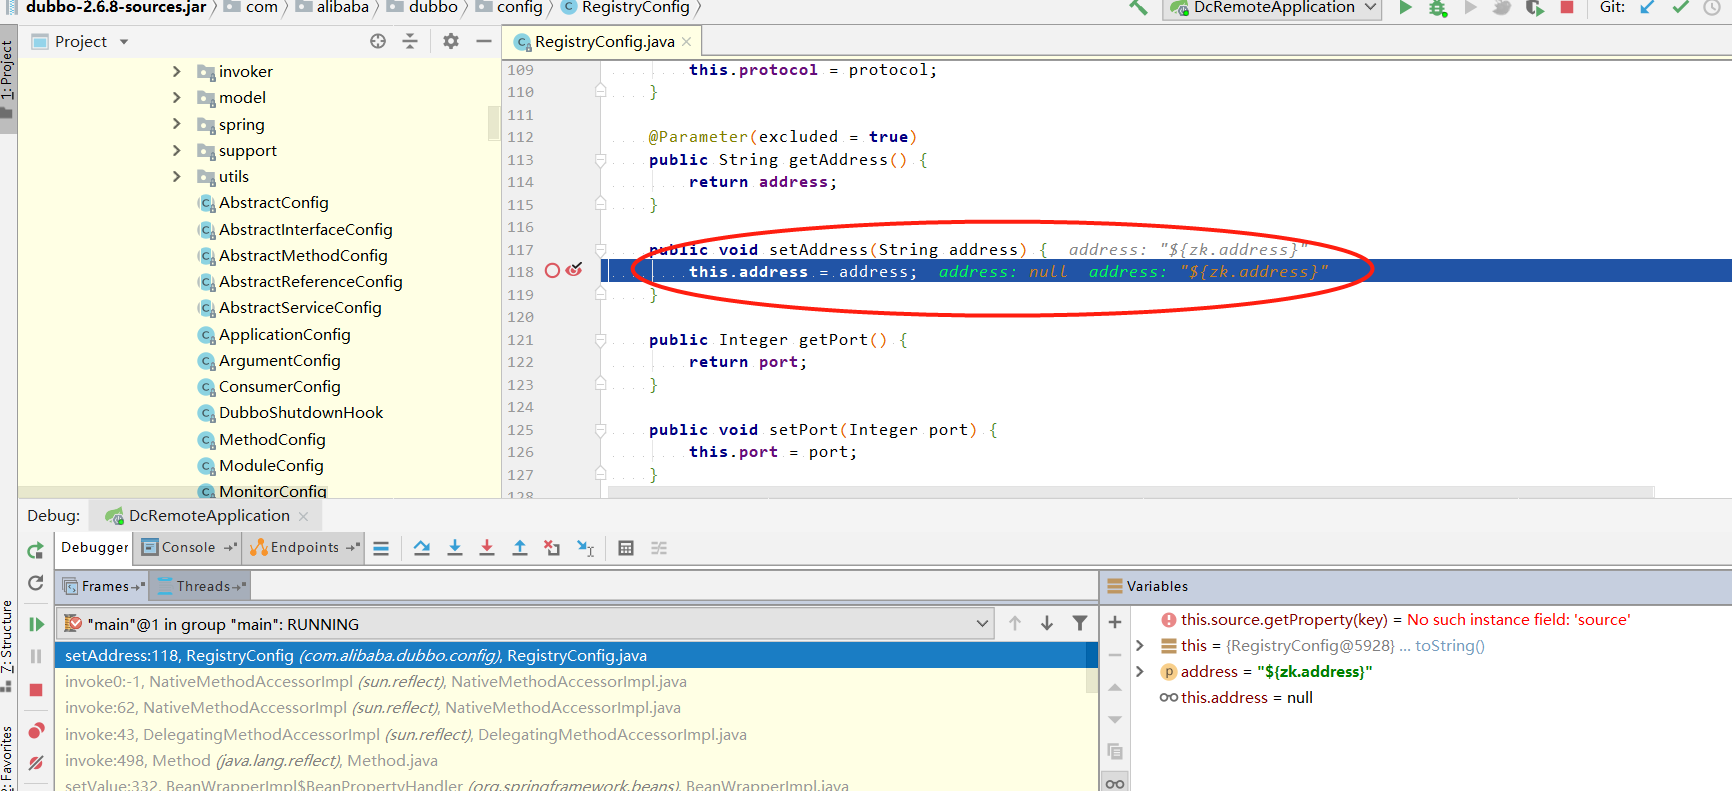The image size is (1732, 791).
Task: Run to cursor
Action: (586, 548)
